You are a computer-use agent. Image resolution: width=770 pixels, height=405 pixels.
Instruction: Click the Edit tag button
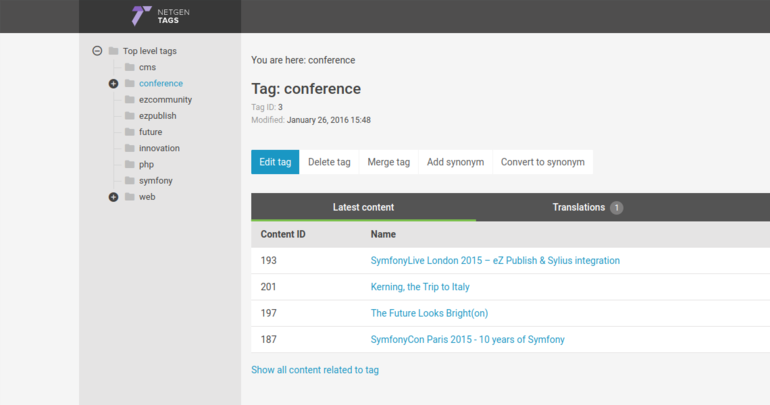(x=275, y=162)
